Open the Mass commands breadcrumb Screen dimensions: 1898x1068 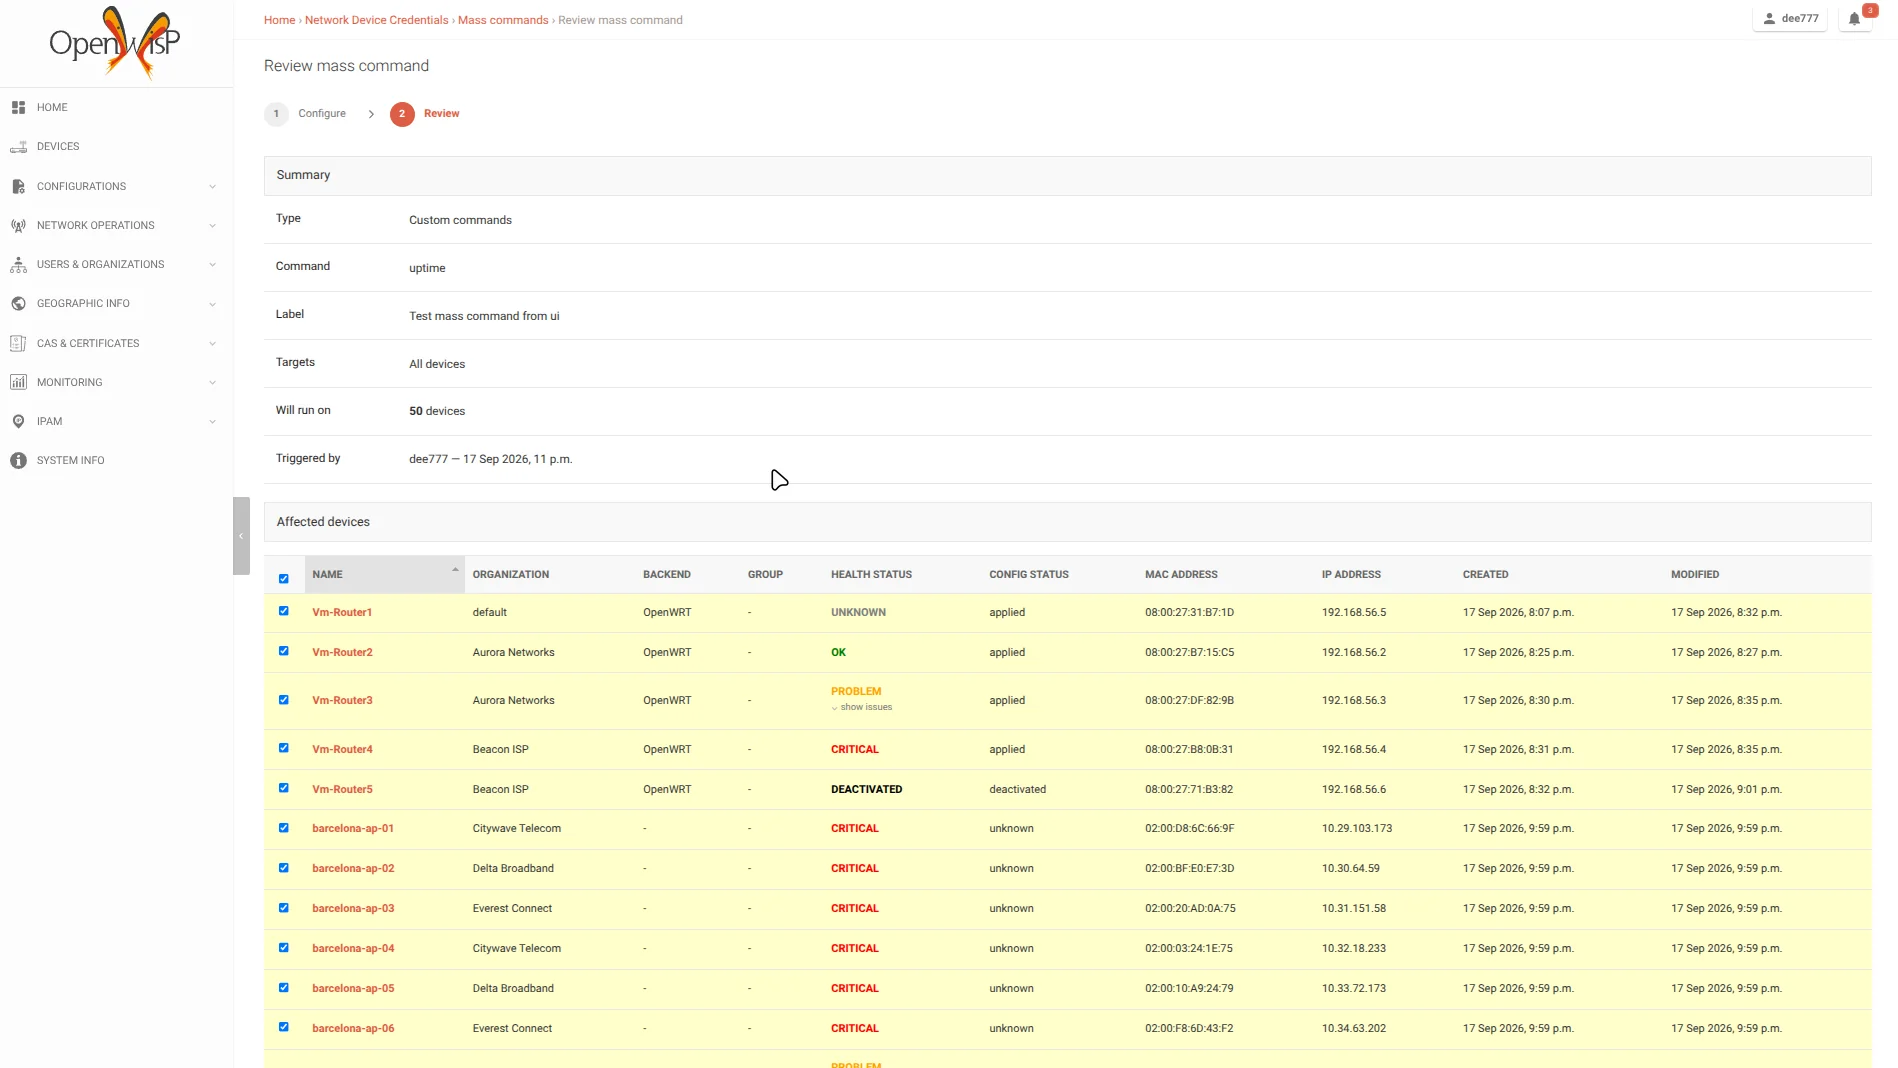tap(503, 20)
